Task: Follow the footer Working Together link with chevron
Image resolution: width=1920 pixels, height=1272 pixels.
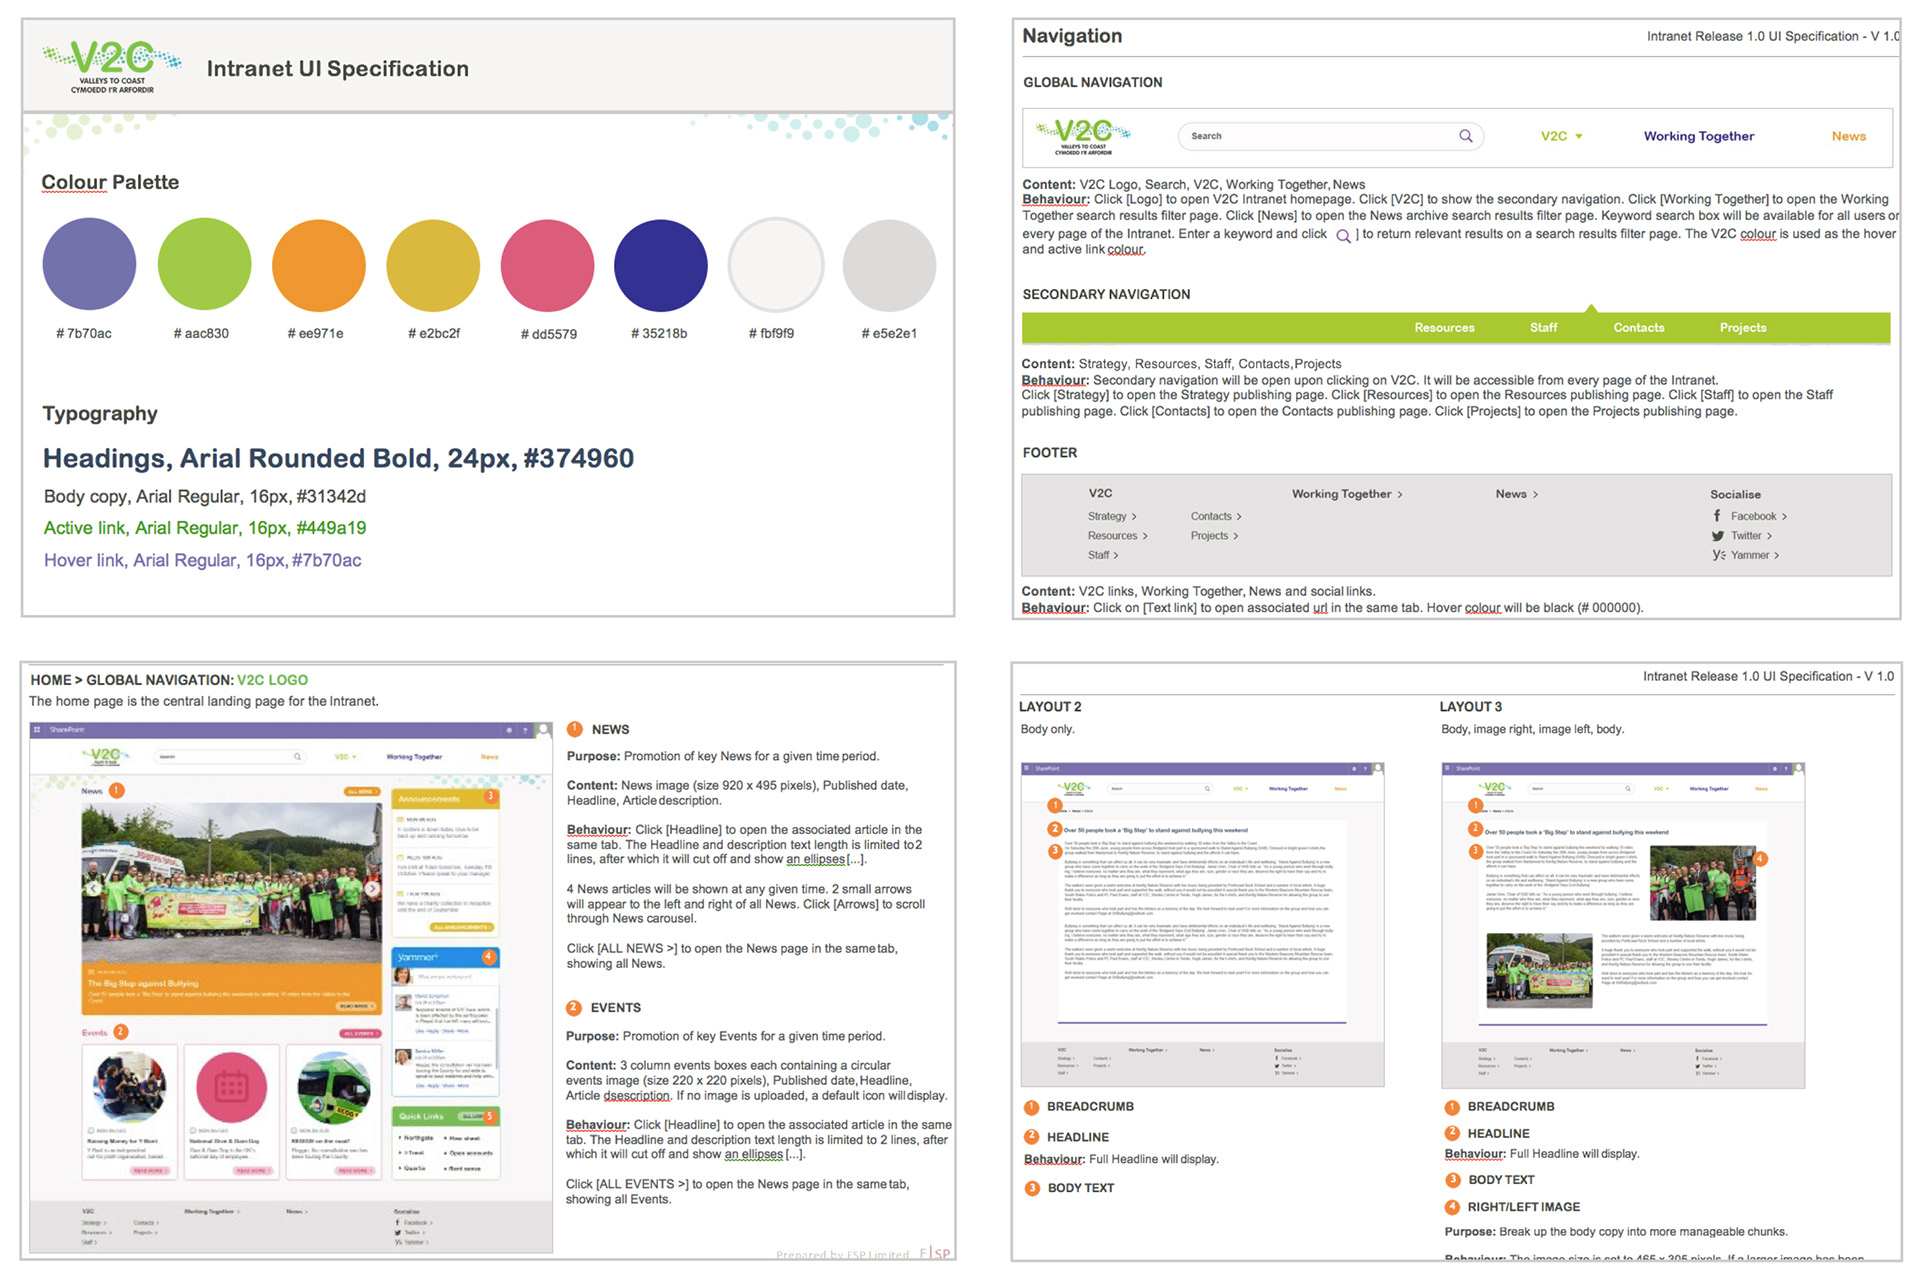Action: point(1347,494)
